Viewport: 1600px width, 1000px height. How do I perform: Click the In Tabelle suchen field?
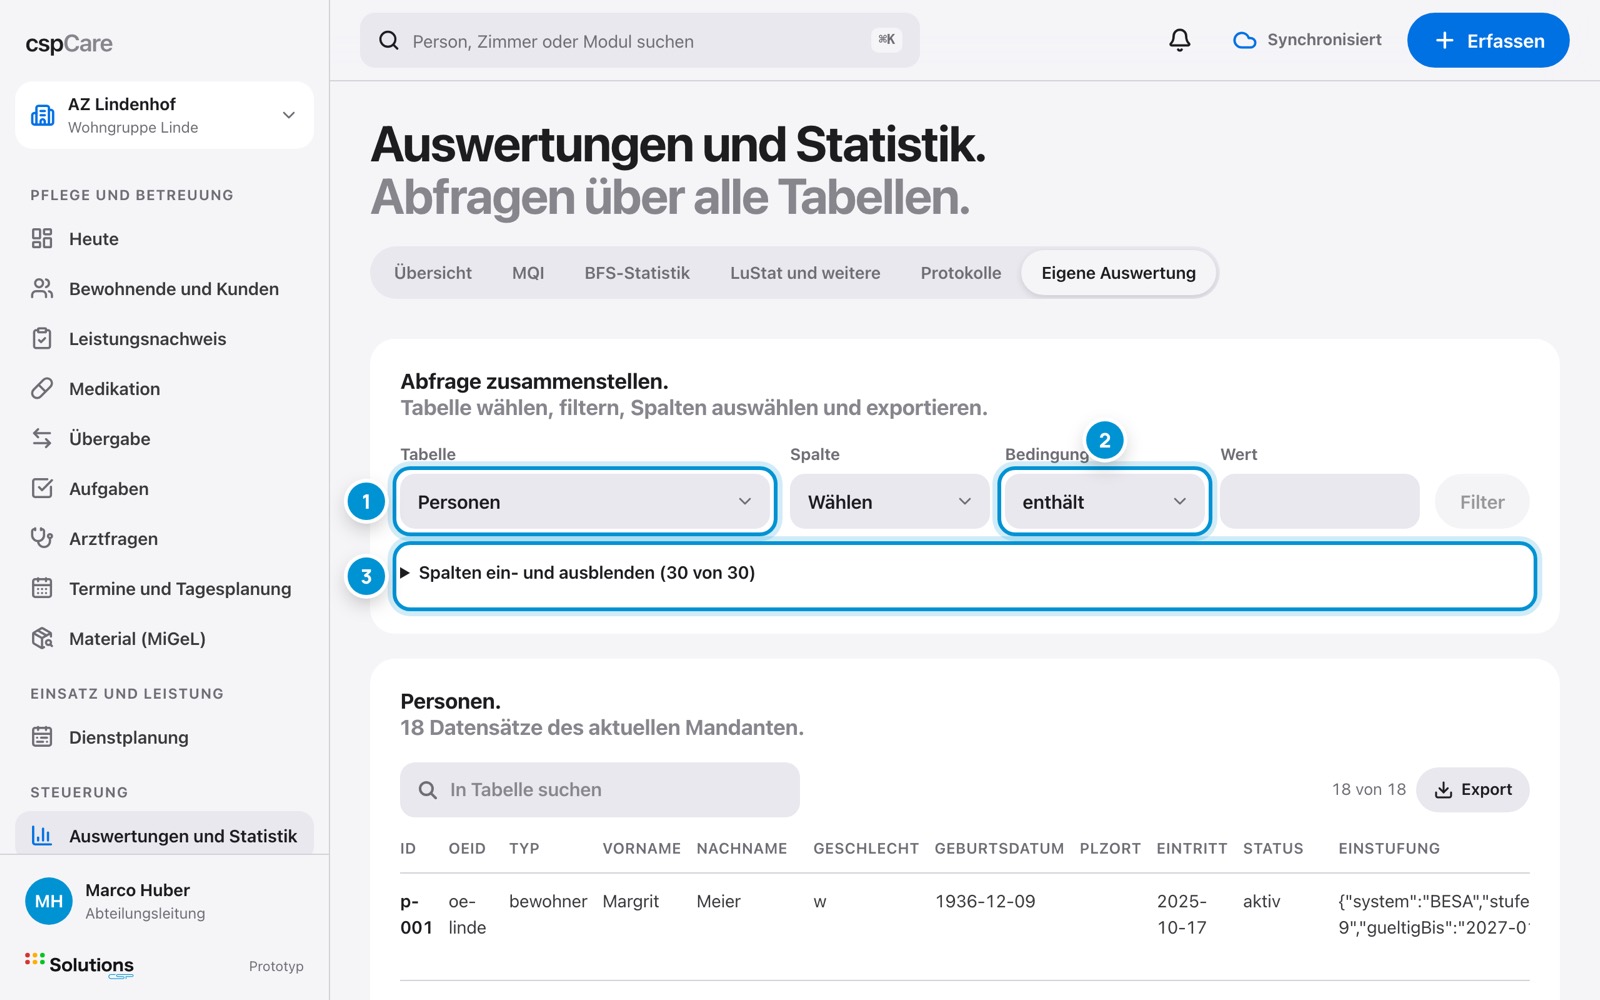[600, 789]
